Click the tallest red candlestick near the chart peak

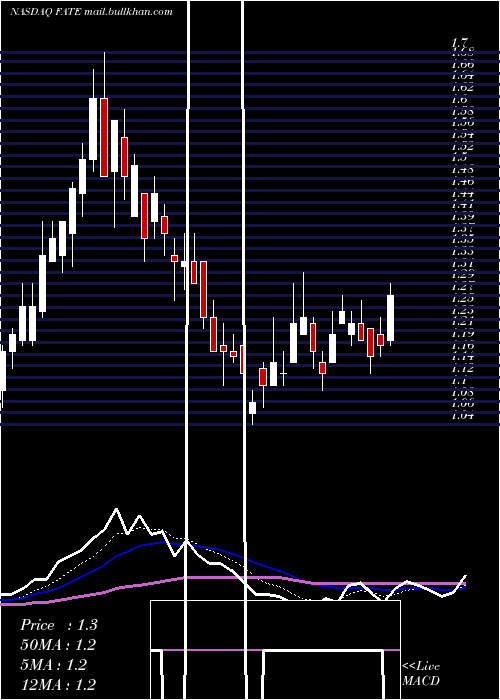104,137
